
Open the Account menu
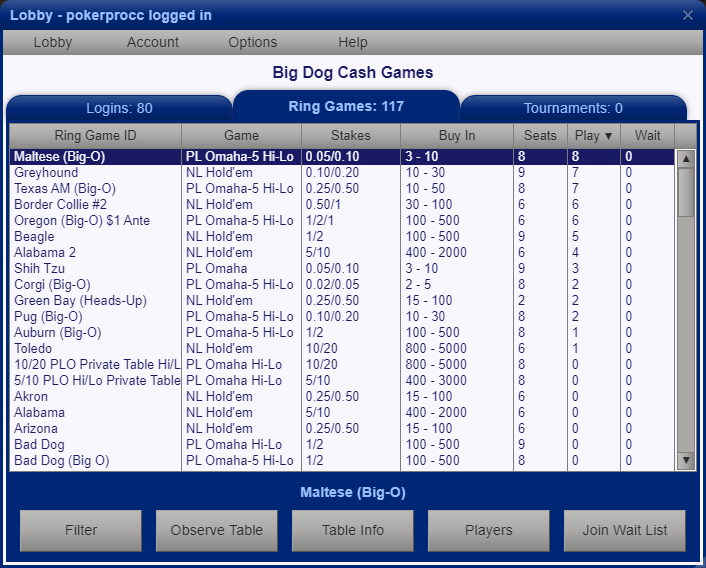153,42
